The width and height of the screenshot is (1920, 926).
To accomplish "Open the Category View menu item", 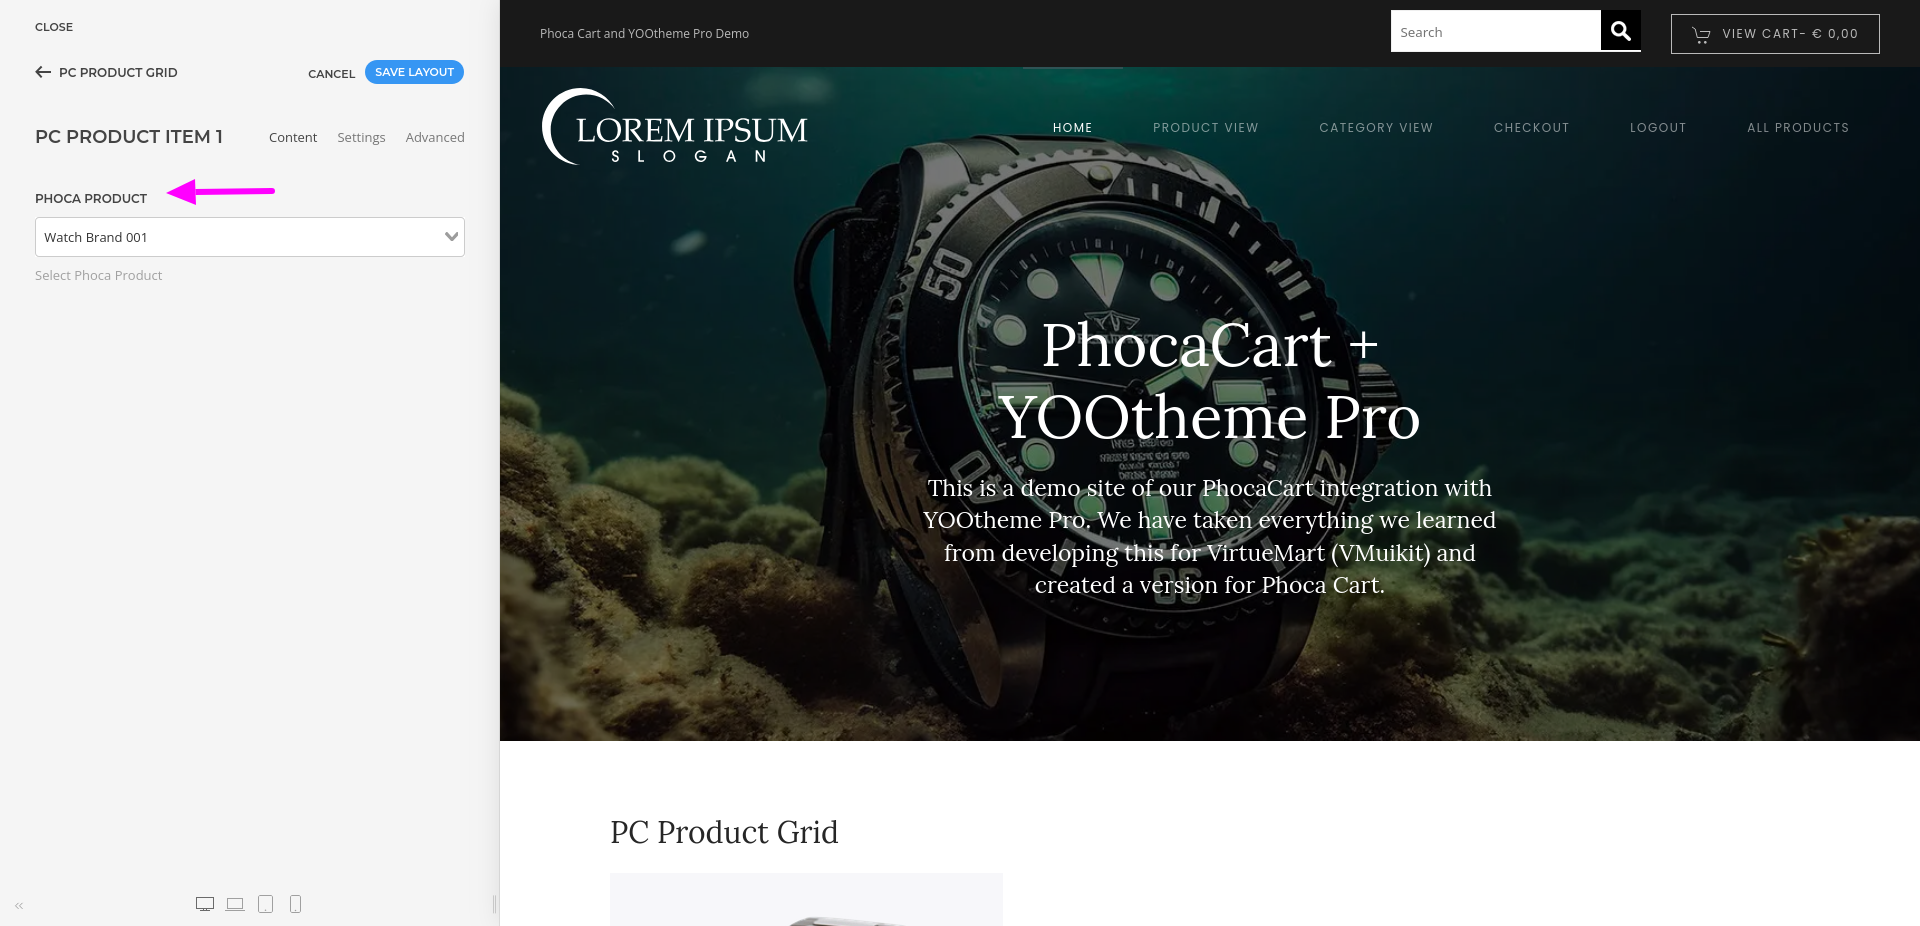I will pyautogui.click(x=1376, y=128).
